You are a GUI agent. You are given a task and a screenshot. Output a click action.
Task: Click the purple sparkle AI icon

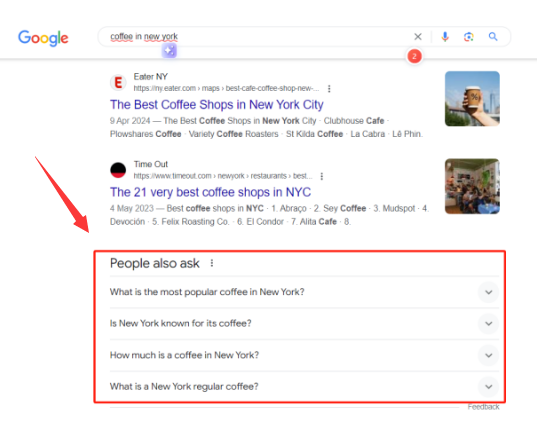pos(169,51)
